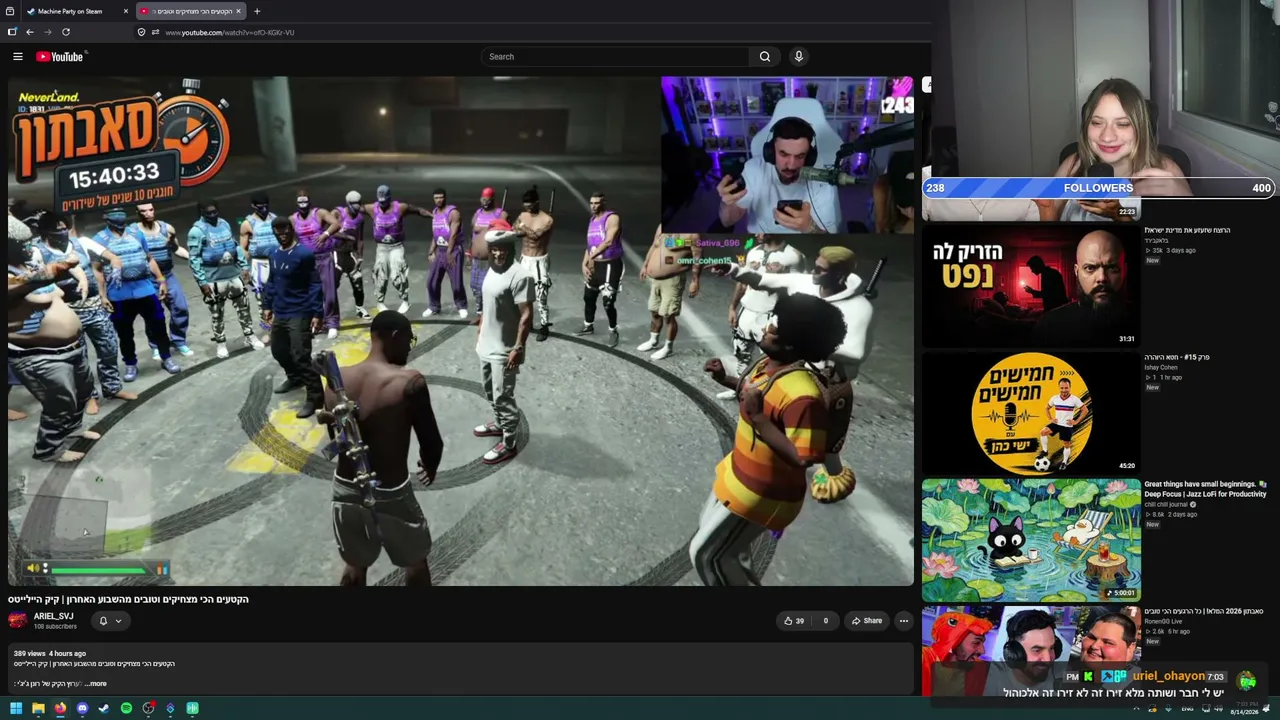Like the video with thumbs-up showing 39
The width and height of the screenshot is (1280, 720).
coord(794,621)
